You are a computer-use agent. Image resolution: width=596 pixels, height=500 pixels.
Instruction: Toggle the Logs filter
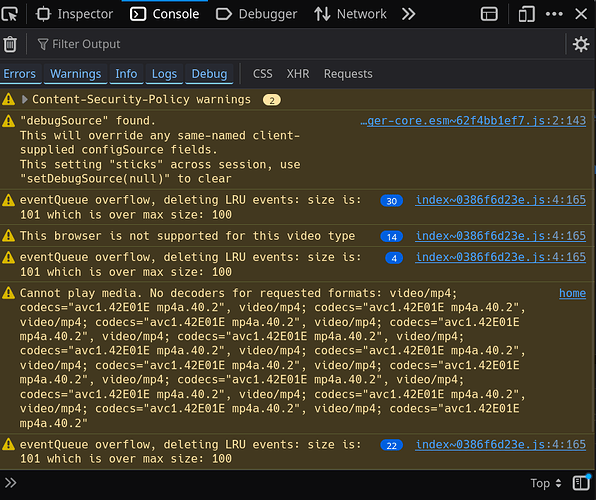(164, 74)
